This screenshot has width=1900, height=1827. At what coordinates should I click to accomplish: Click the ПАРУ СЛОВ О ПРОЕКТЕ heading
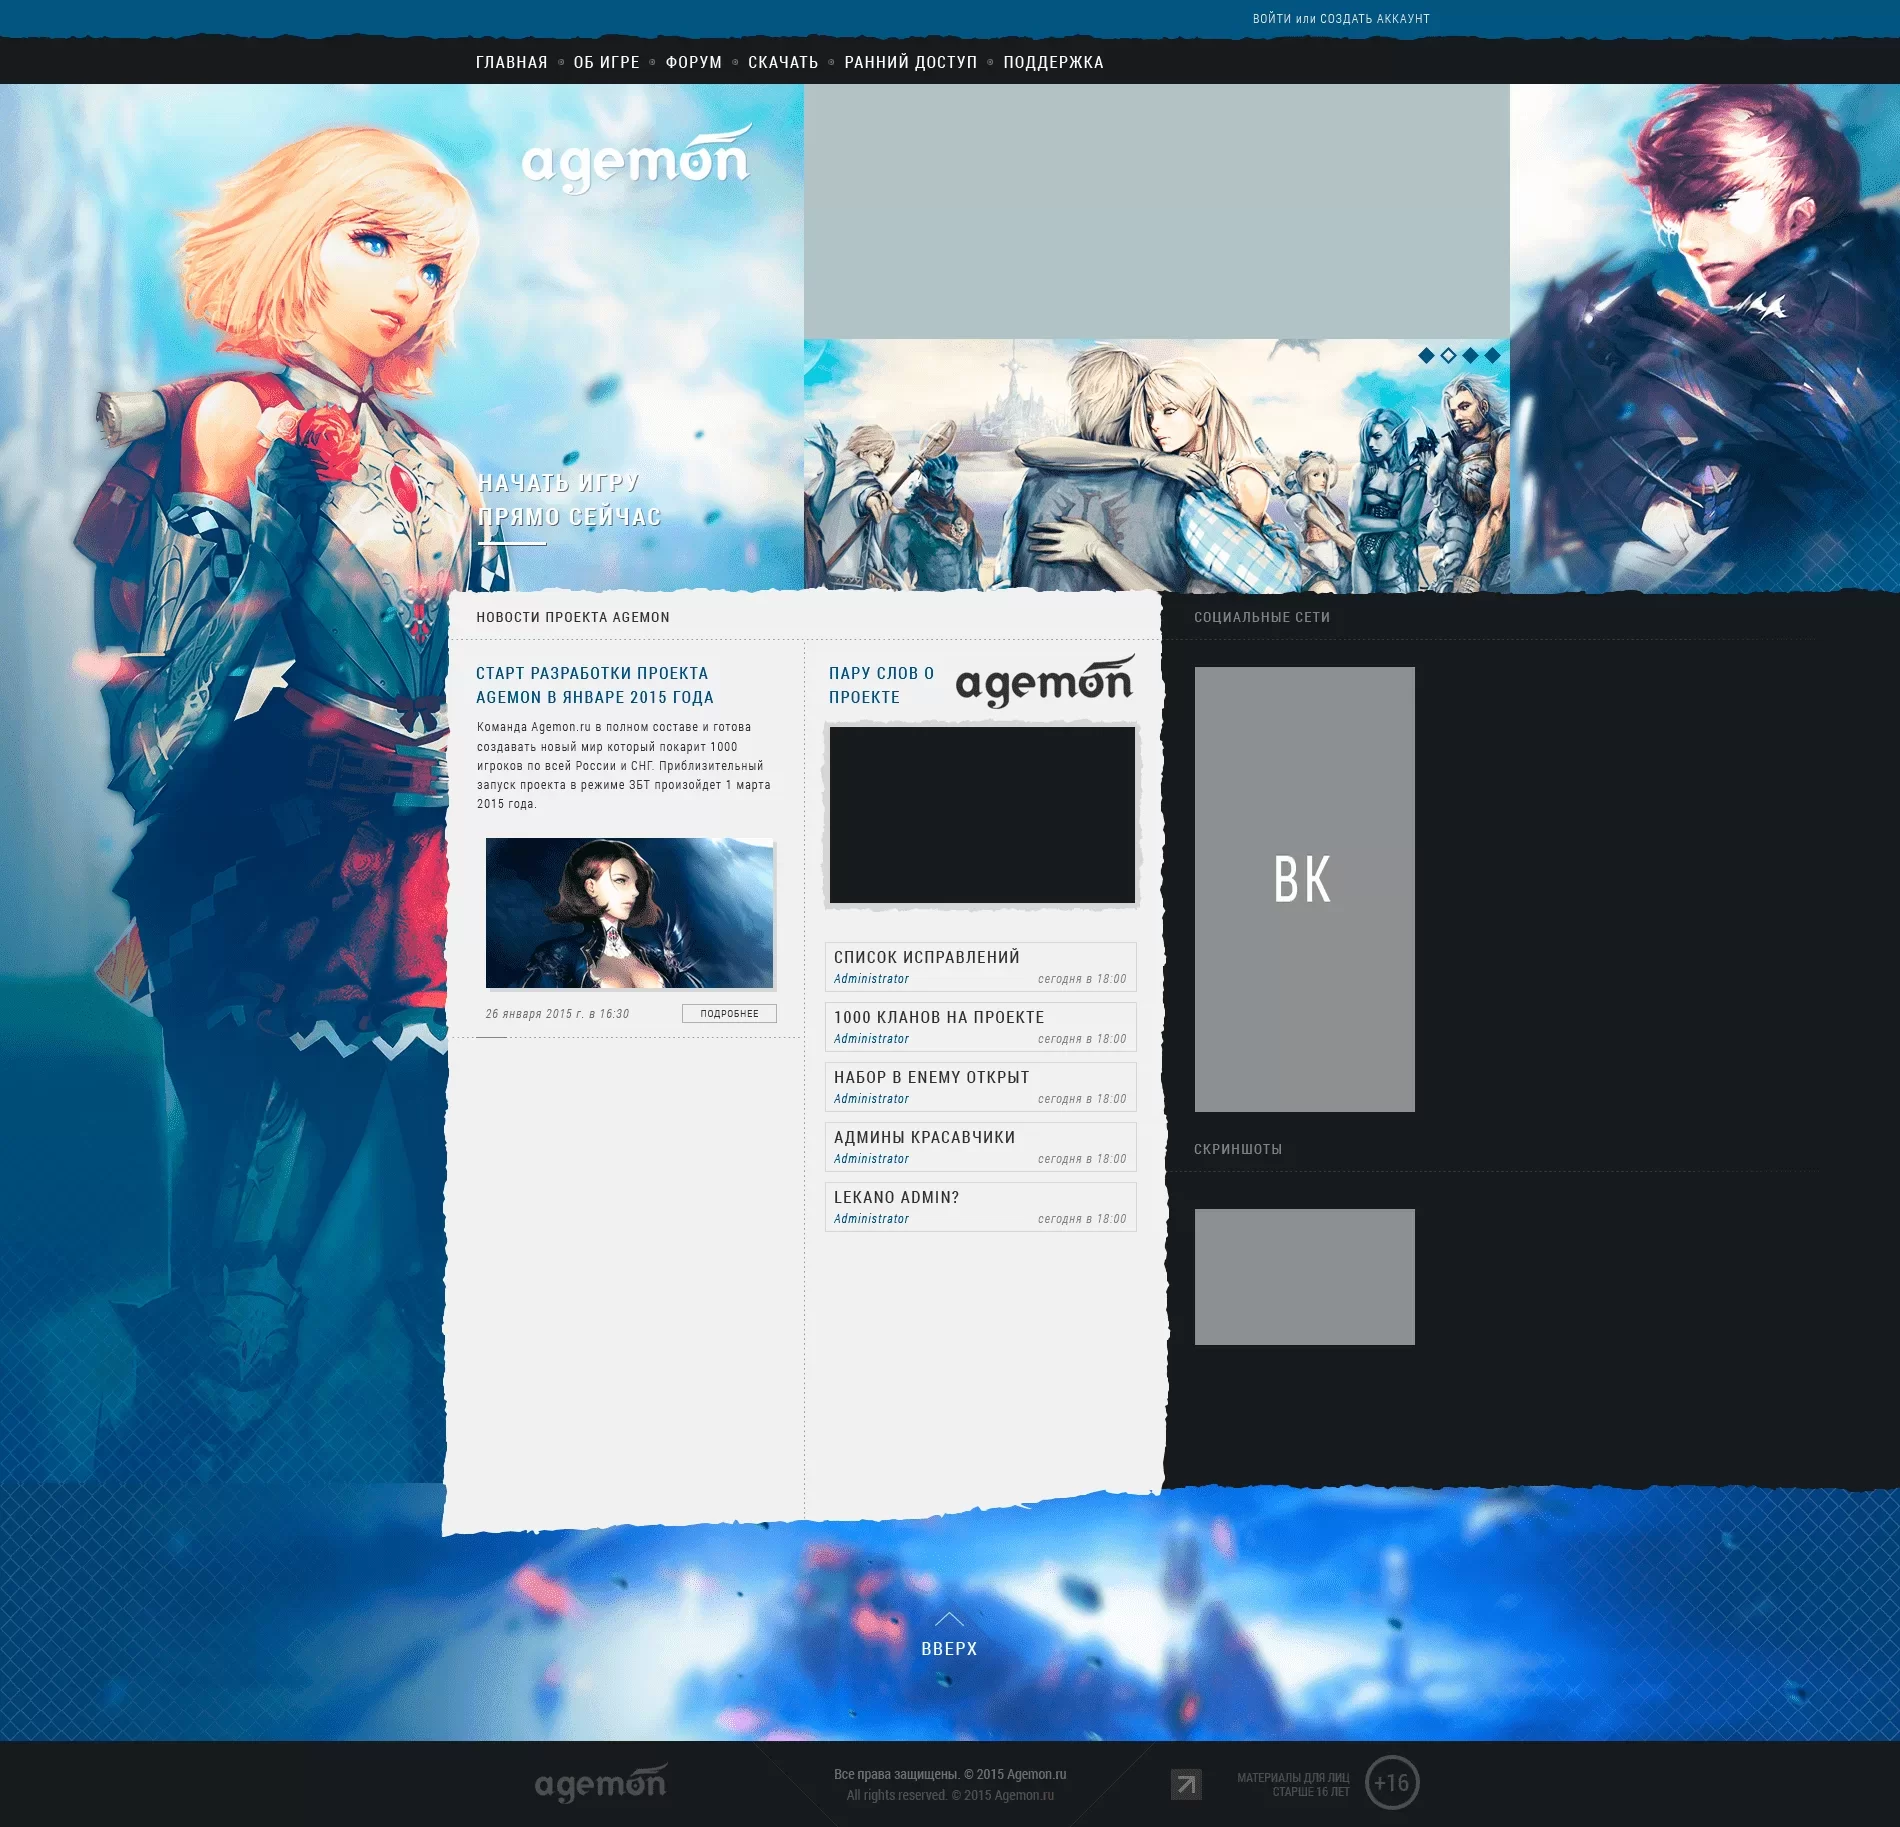click(x=881, y=685)
